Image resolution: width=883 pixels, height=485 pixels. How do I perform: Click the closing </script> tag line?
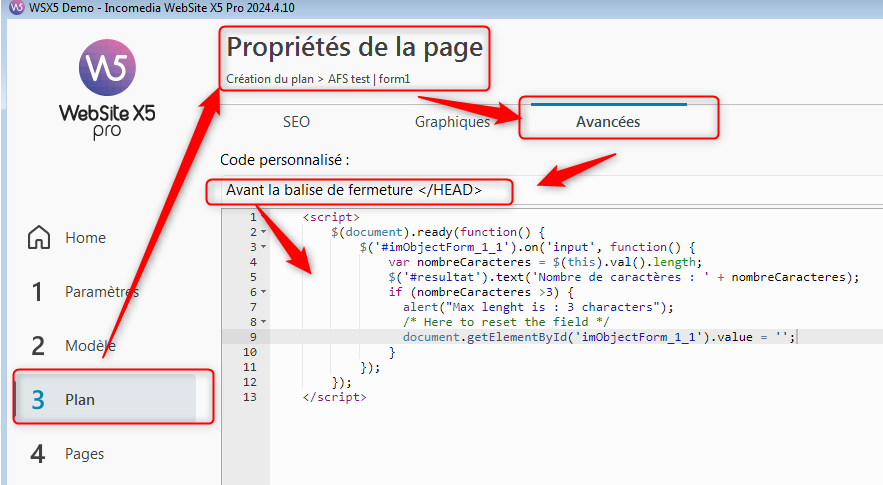(335, 397)
